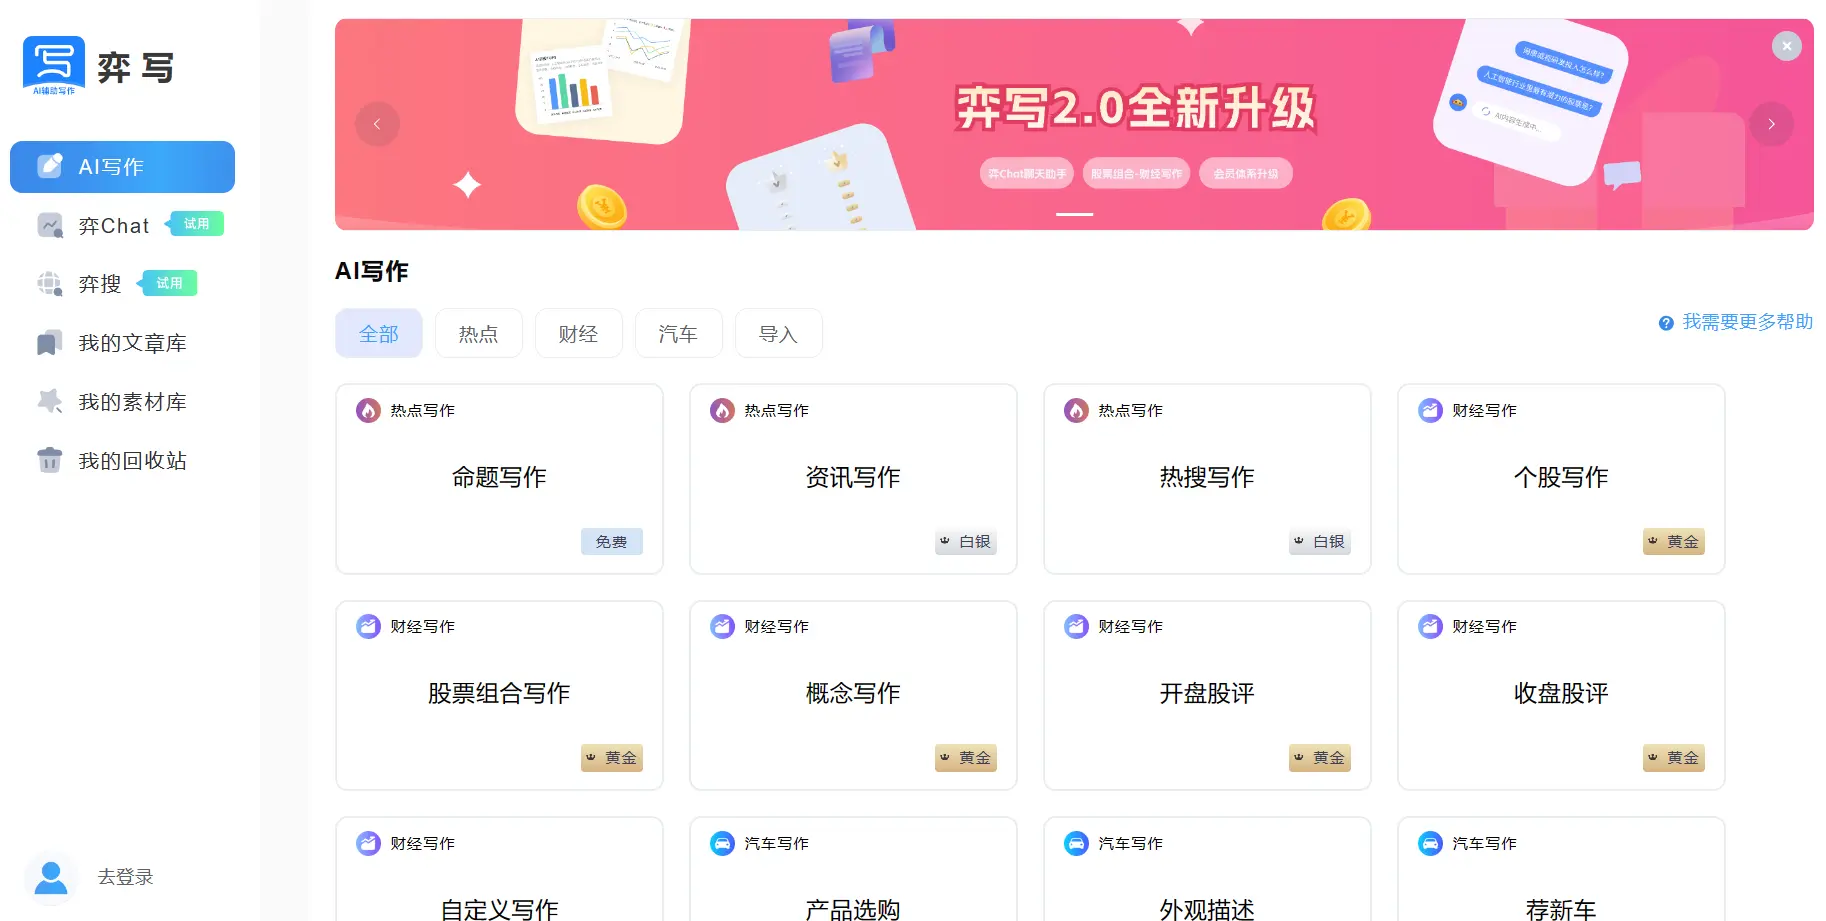Open the 命题写作 free card
Viewport: 1826px width, 921px height.
tap(499, 479)
